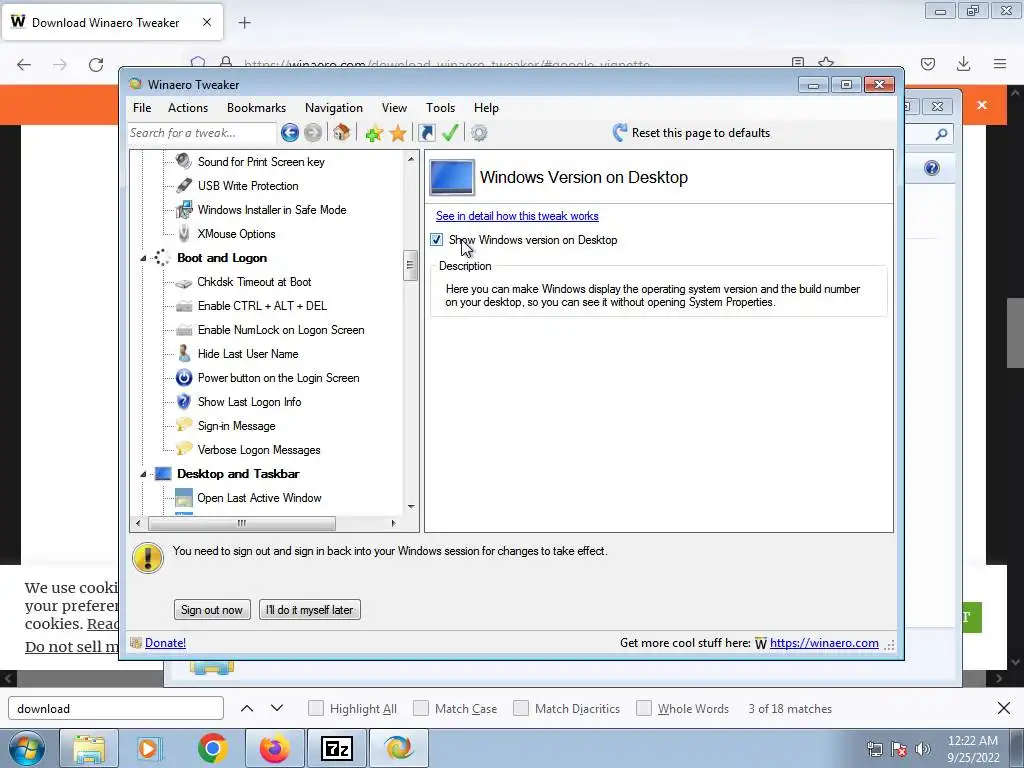Click the tree horizontal scroll left arrow

[x=138, y=523]
